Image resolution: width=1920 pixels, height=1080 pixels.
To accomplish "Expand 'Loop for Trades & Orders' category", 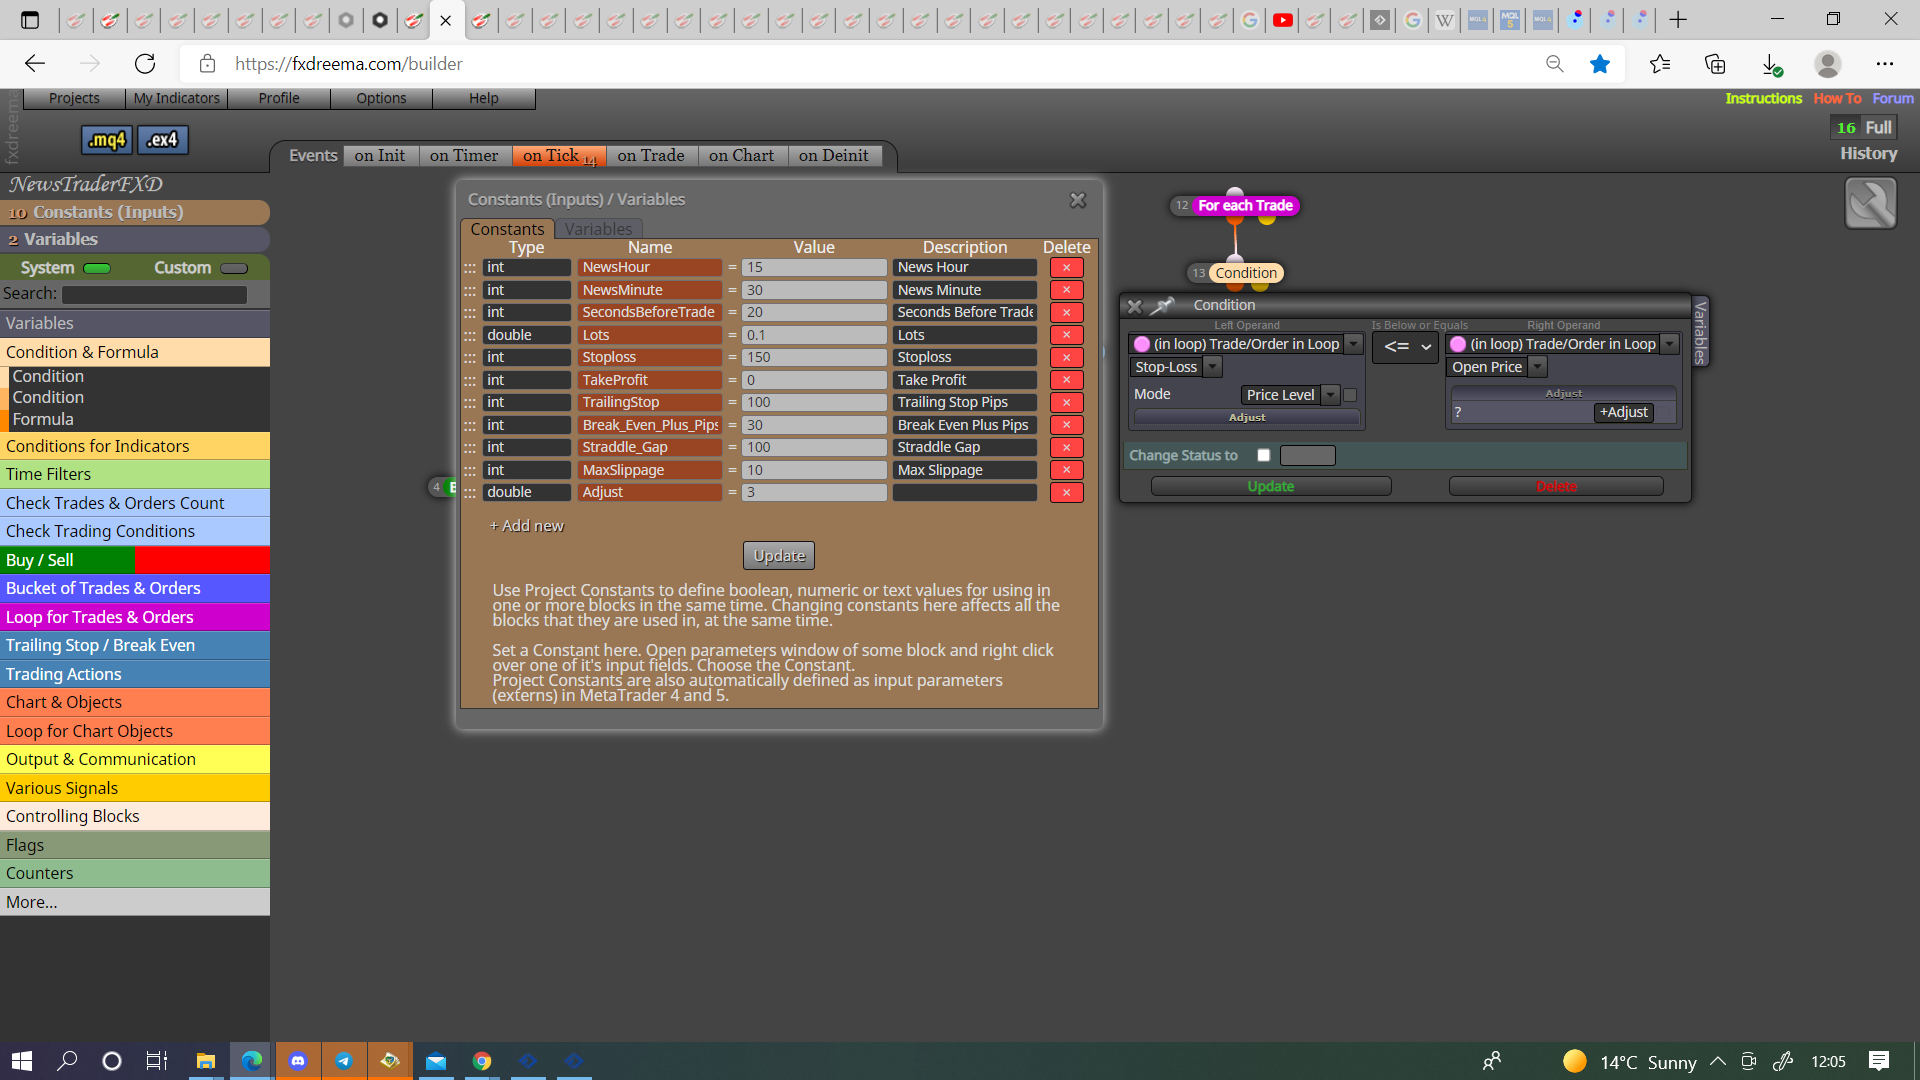I will click(135, 617).
